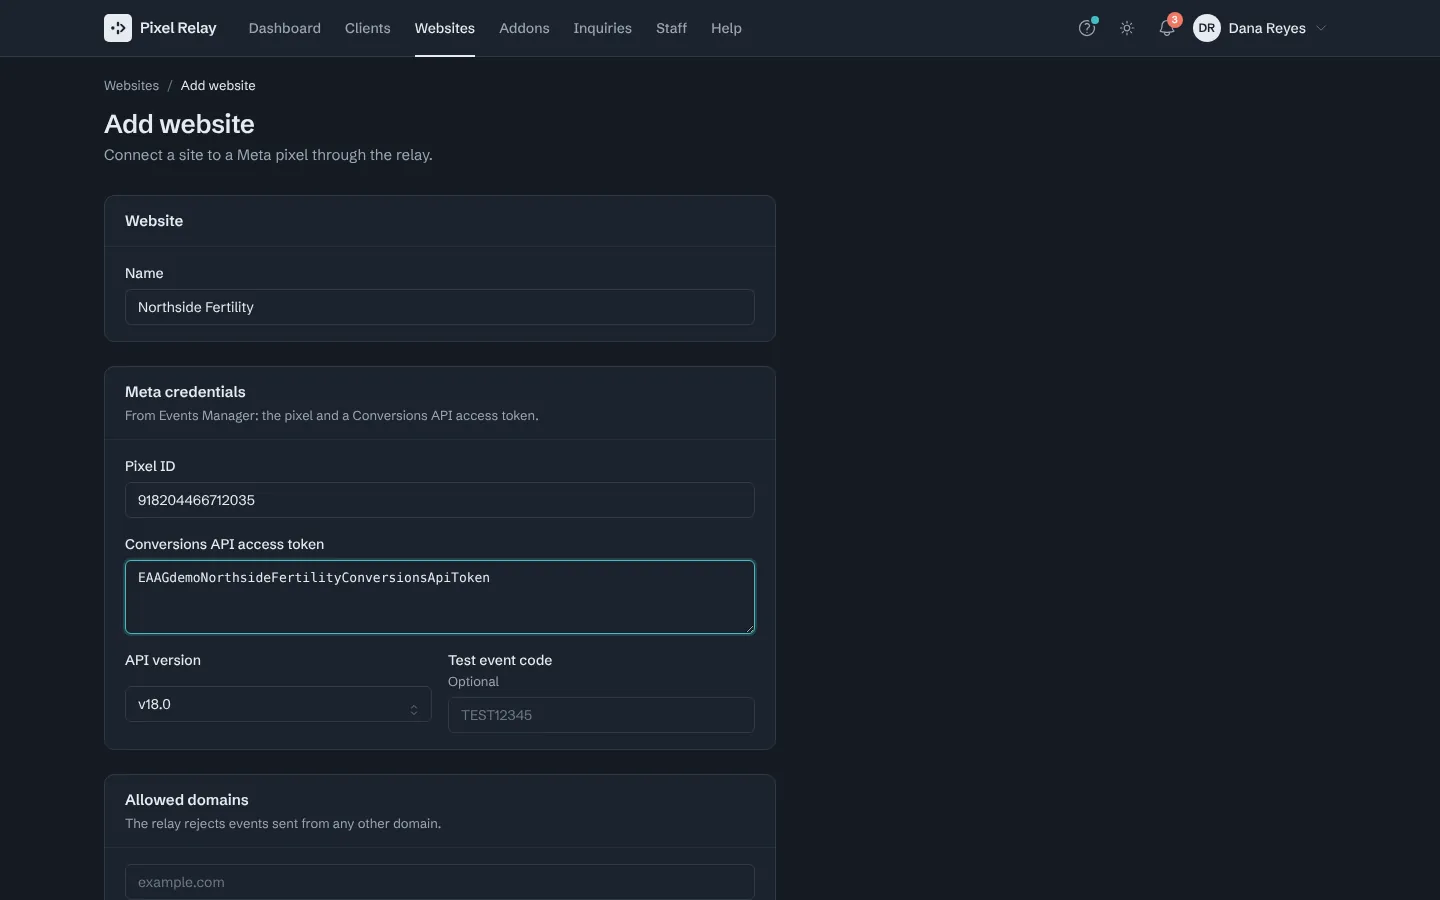1440x900 pixels.
Task: Click the Test event code label
Action: pyautogui.click(x=500, y=660)
